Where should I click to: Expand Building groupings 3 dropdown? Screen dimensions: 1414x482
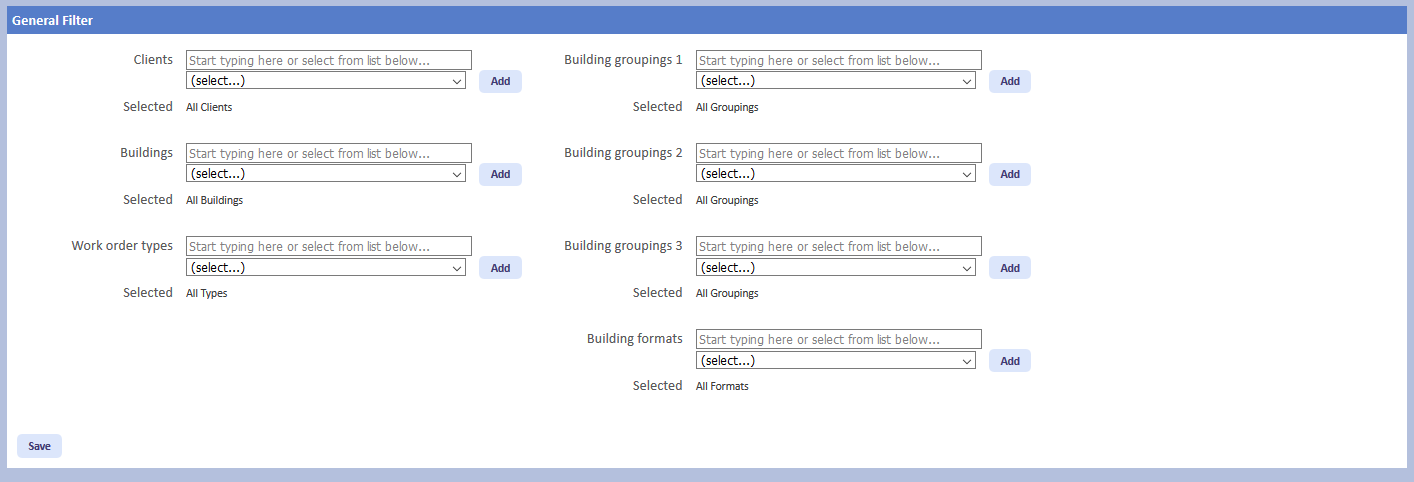[836, 268]
